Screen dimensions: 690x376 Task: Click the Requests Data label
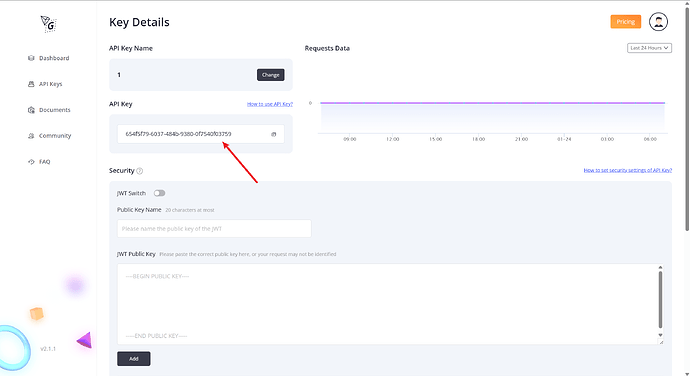point(327,48)
